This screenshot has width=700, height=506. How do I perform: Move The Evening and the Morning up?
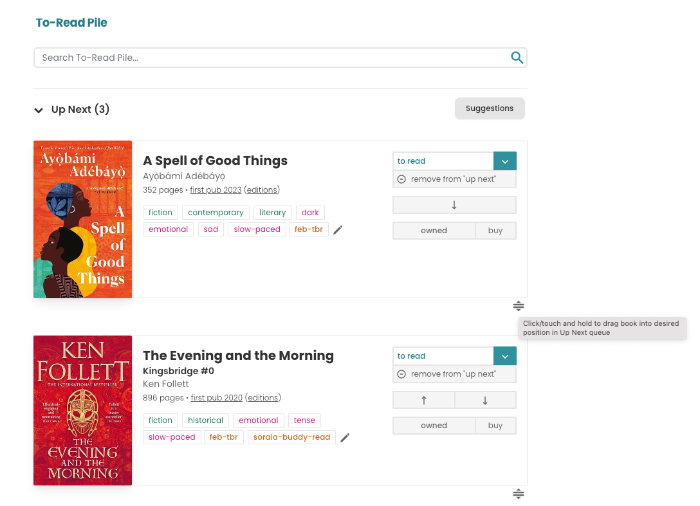pyautogui.click(x=424, y=400)
